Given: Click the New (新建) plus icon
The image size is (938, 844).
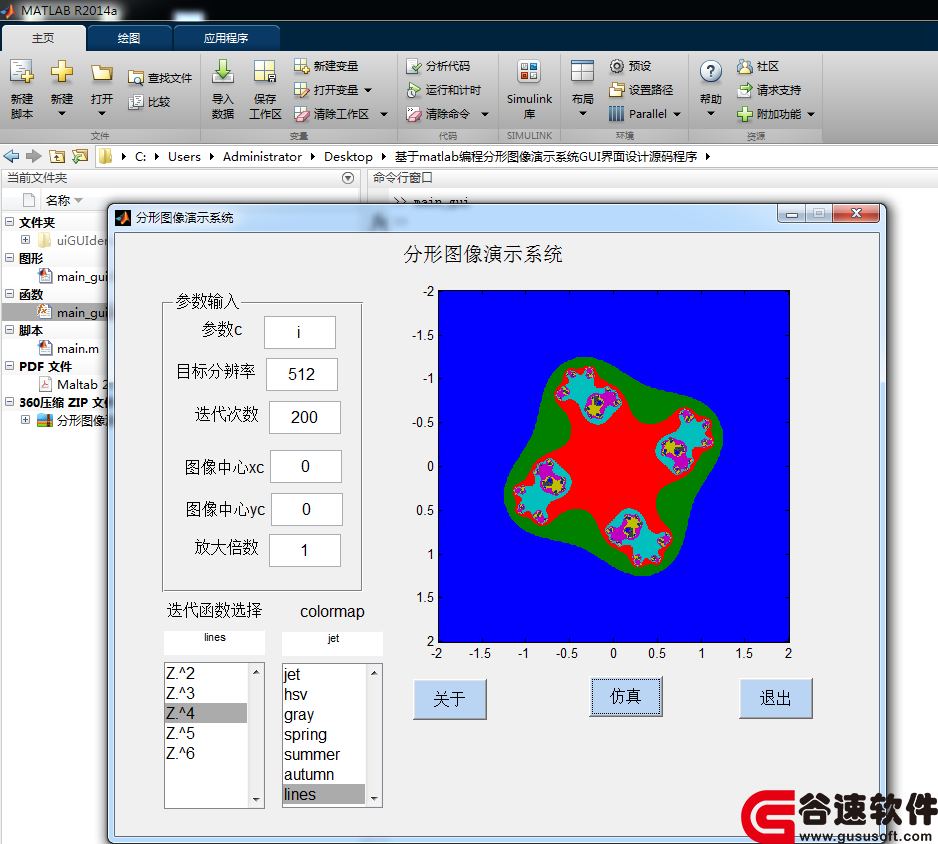Looking at the screenshot, I should [x=62, y=71].
